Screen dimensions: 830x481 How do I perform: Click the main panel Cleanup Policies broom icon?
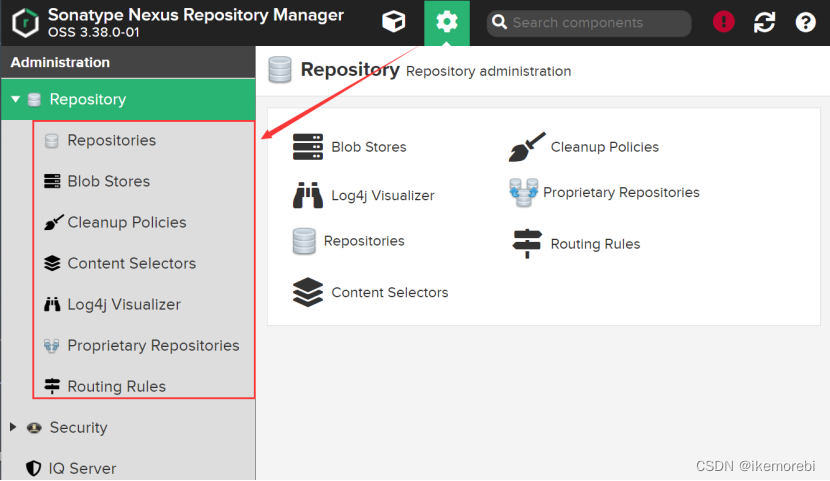coord(527,147)
